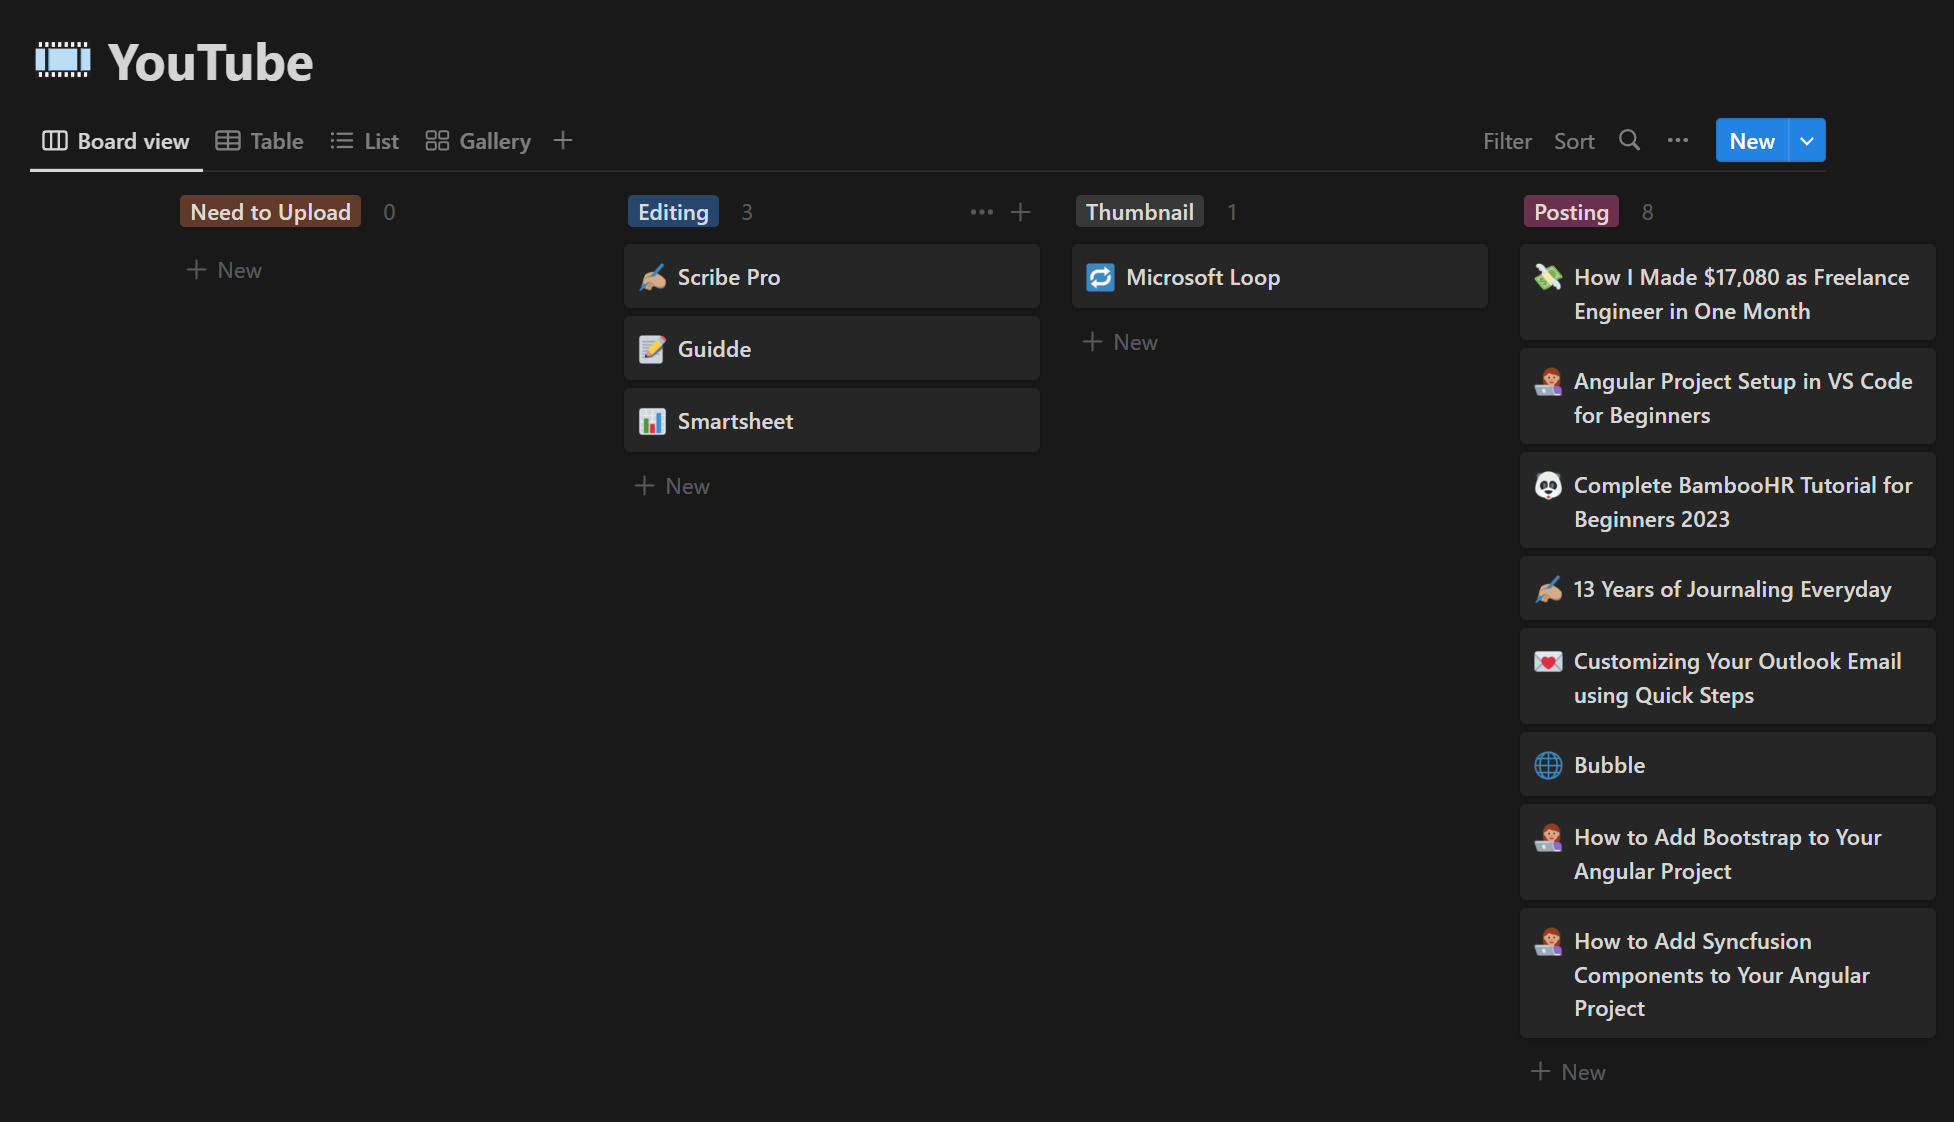Open '13 Years of Journaling Everyday' card
Screen dimensions: 1954x1122
click(x=1728, y=589)
